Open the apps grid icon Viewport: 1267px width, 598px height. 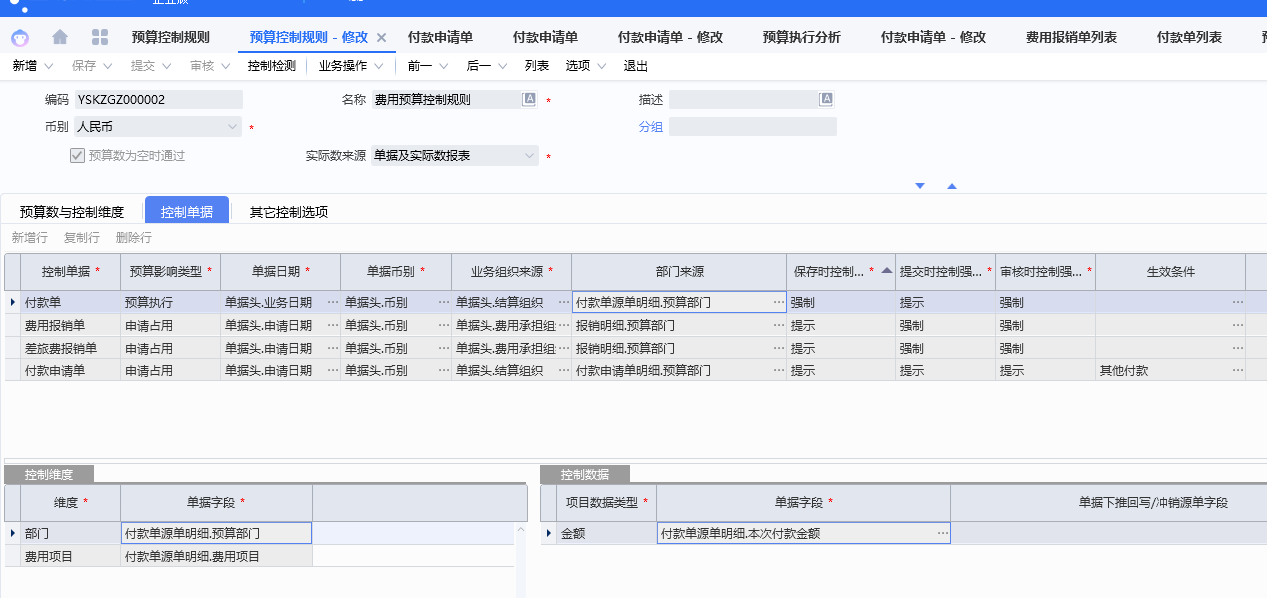100,37
